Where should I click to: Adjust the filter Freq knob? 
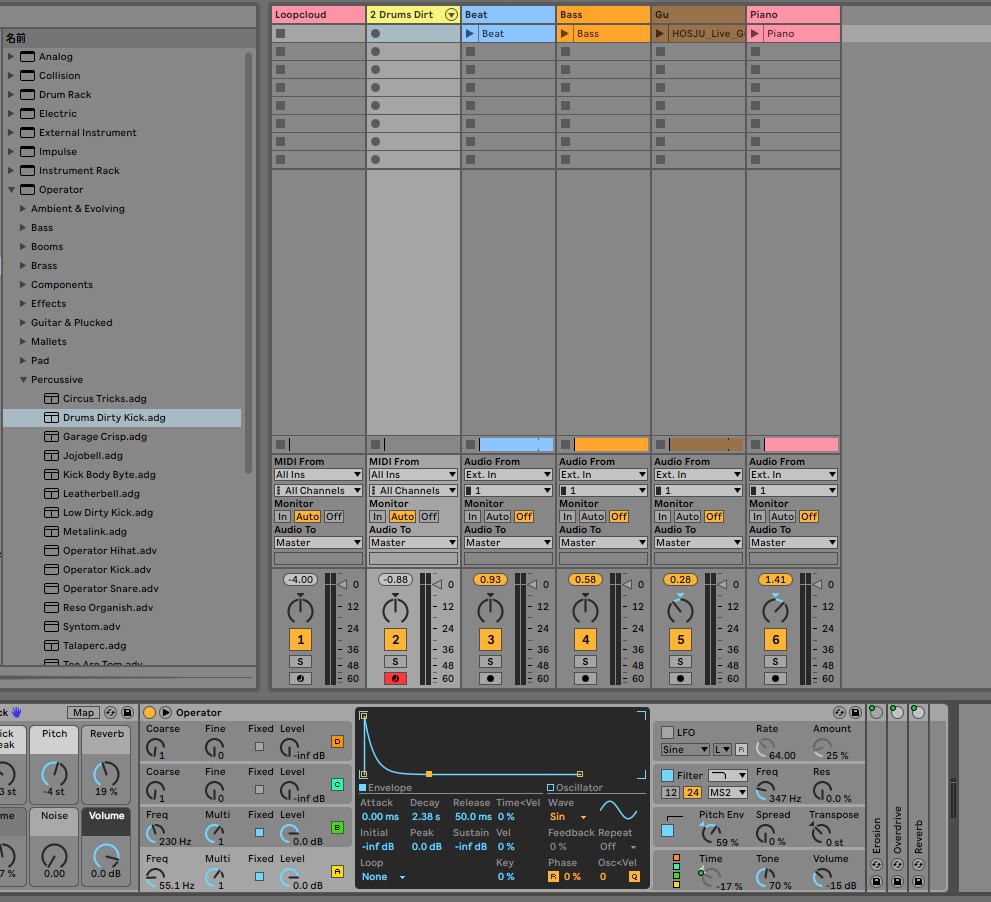765,791
